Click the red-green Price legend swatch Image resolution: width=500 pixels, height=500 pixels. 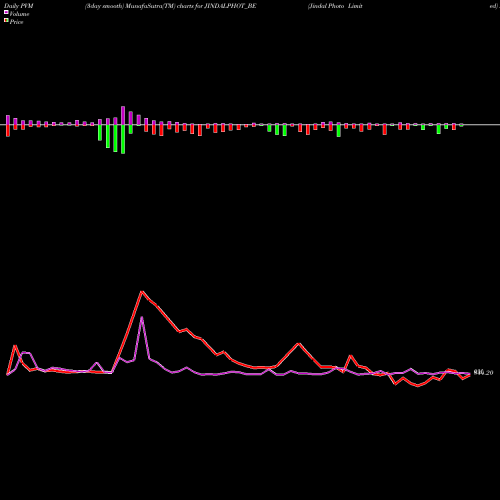(6, 21)
